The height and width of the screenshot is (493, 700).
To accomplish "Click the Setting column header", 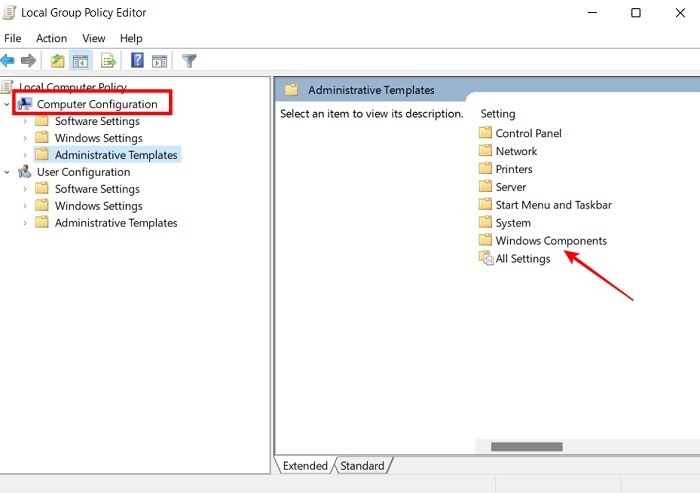I will [x=498, y=114].
